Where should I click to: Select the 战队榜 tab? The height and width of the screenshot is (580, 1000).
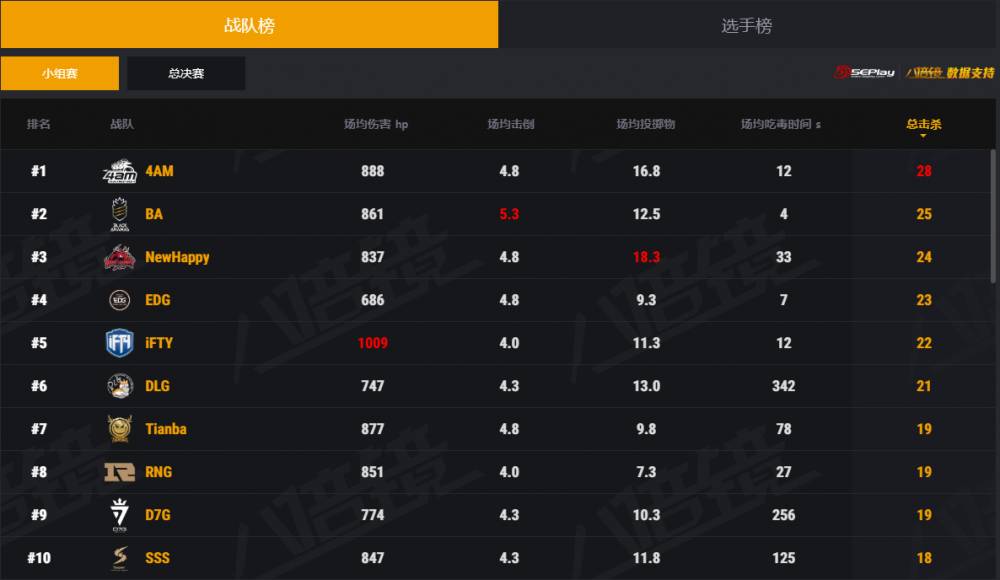coord(249,25)
